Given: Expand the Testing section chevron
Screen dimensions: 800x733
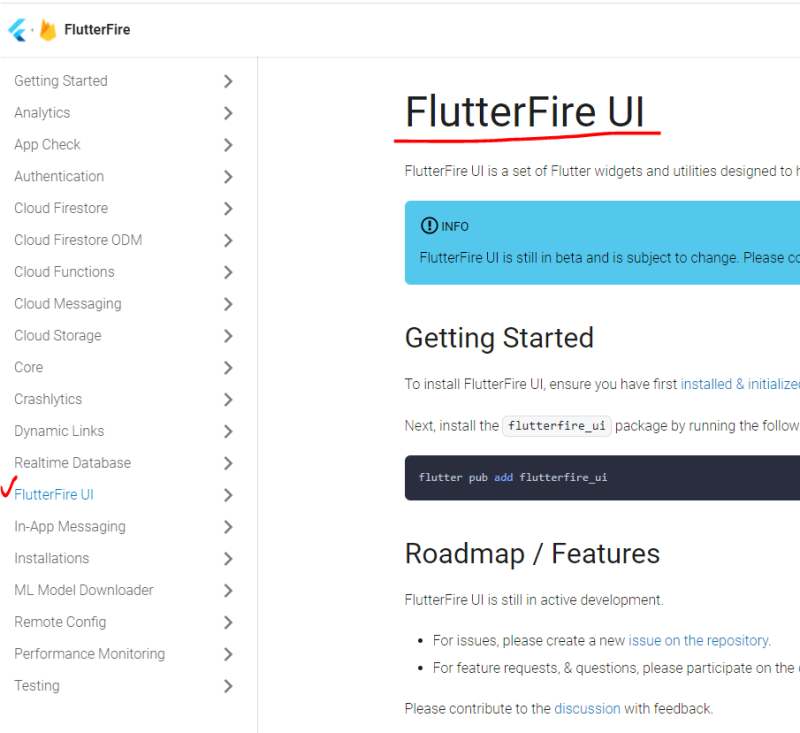Looking at the screenshot, I should tap(228, 686).
